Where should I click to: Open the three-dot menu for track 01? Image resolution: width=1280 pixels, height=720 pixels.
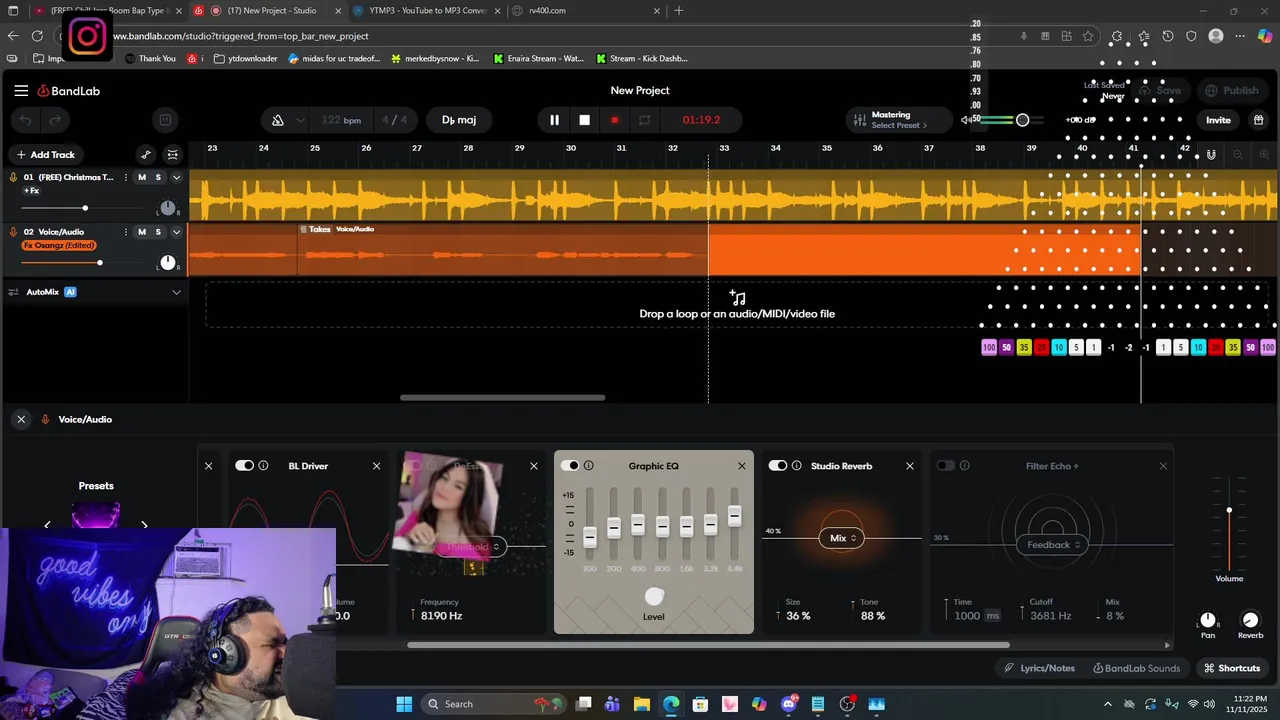126,177
